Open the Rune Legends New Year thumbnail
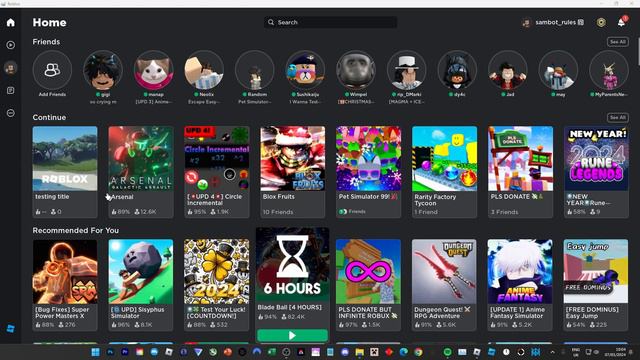 coord(596,158)
